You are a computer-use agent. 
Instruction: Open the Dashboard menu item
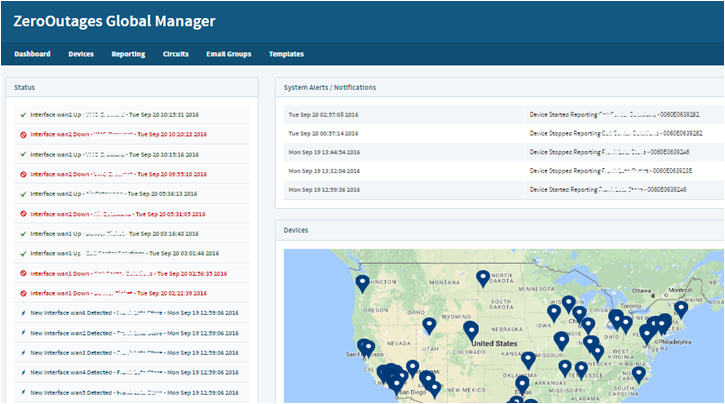[32, 54]
